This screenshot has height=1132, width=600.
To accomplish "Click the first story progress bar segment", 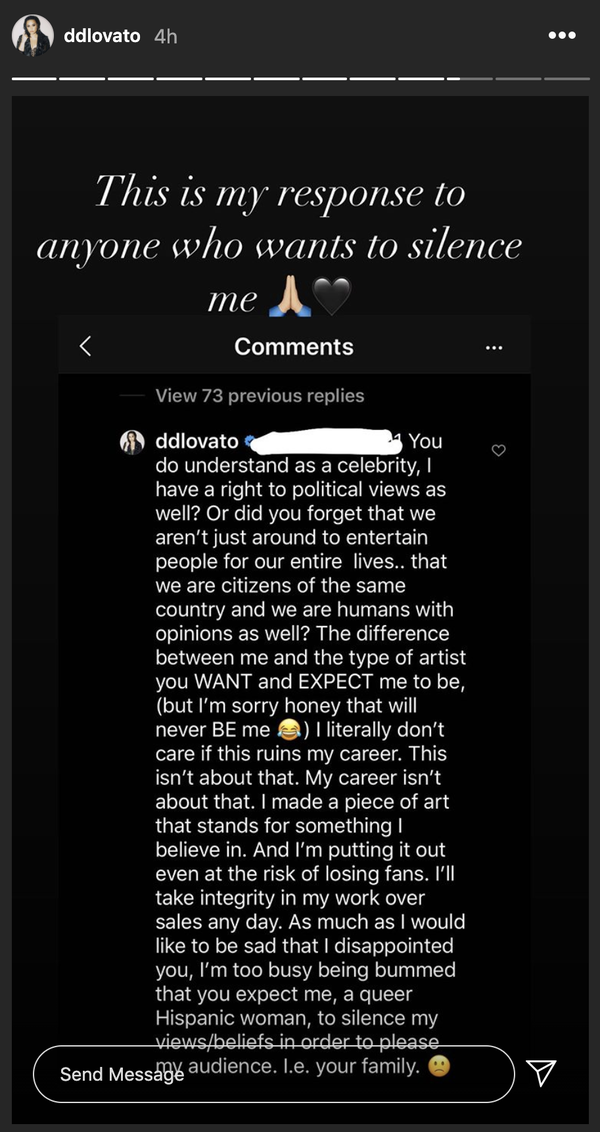I will [x=33, y=79].
